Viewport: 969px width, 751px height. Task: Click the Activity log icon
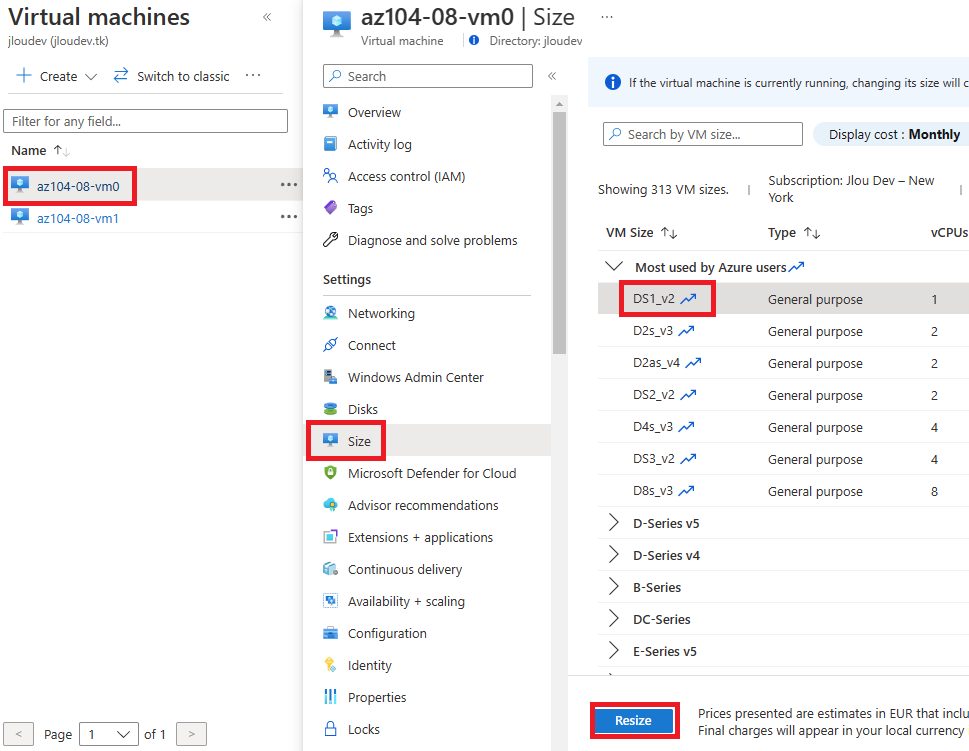click(331, 144)
